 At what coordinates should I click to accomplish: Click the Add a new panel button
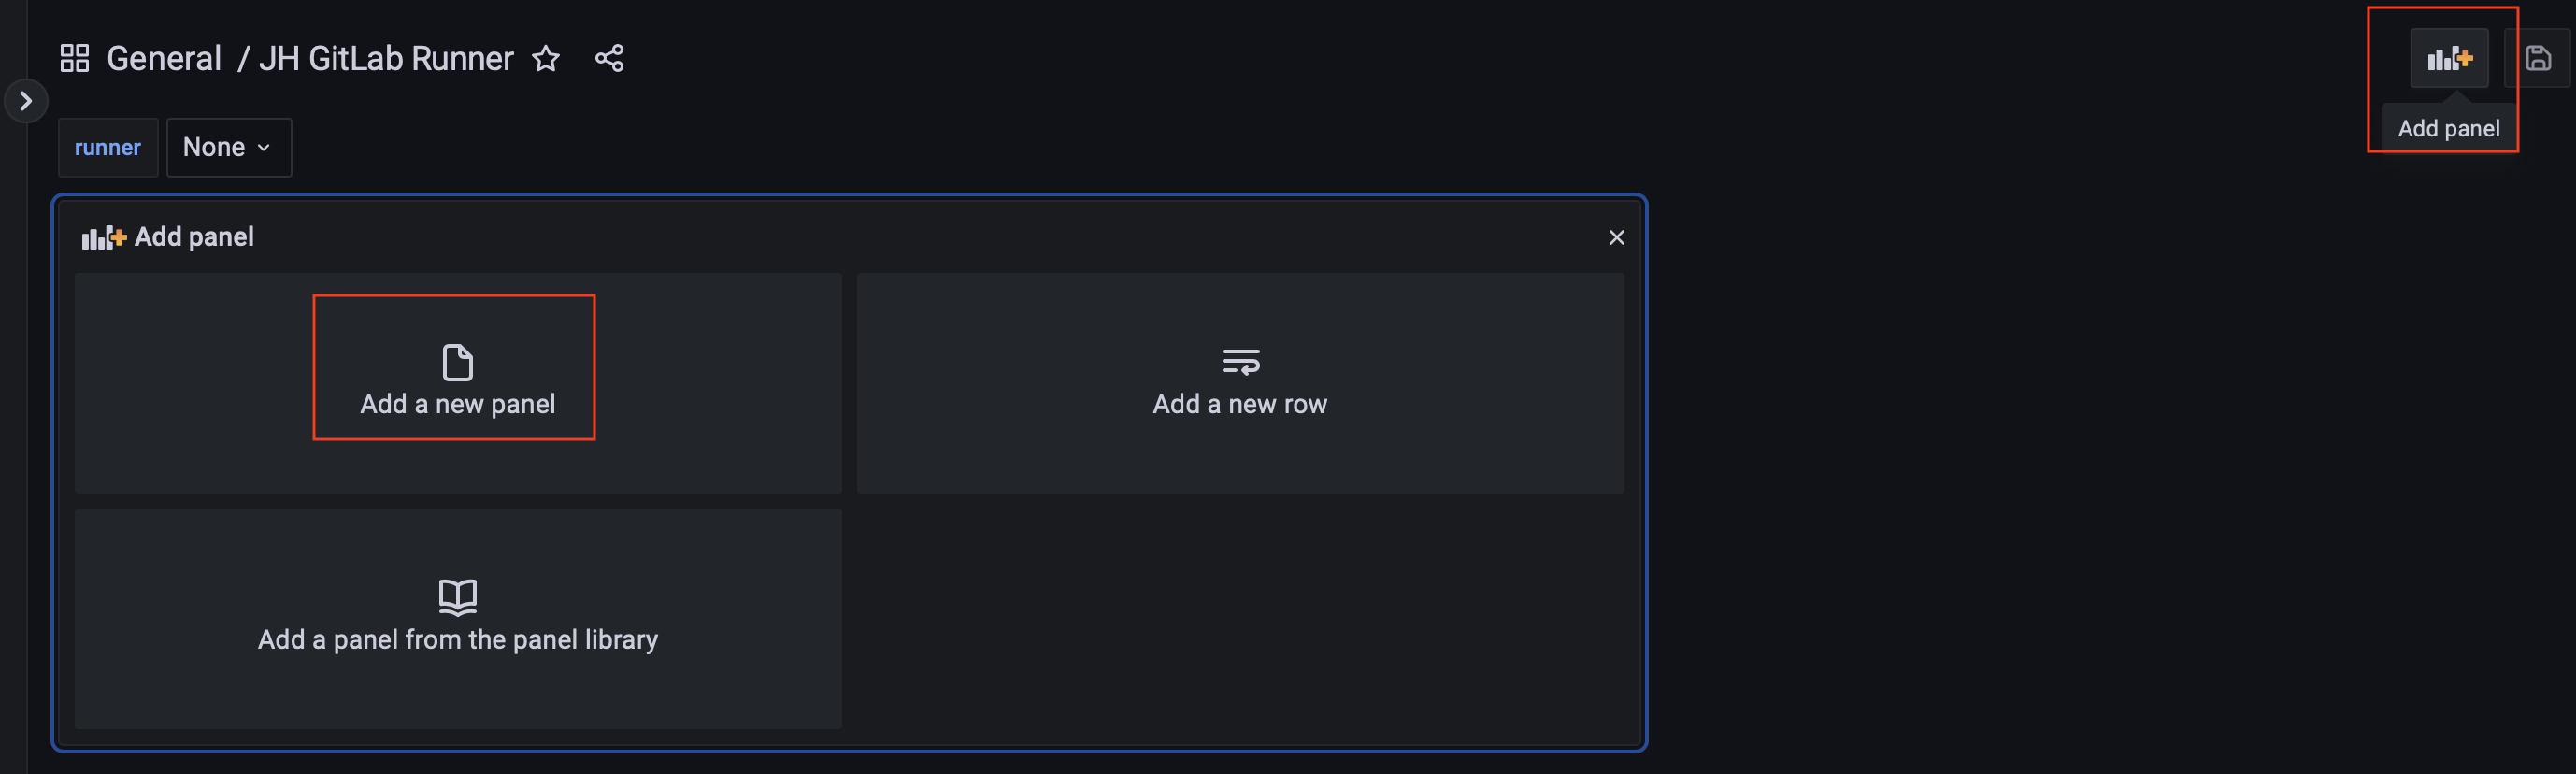458,383
